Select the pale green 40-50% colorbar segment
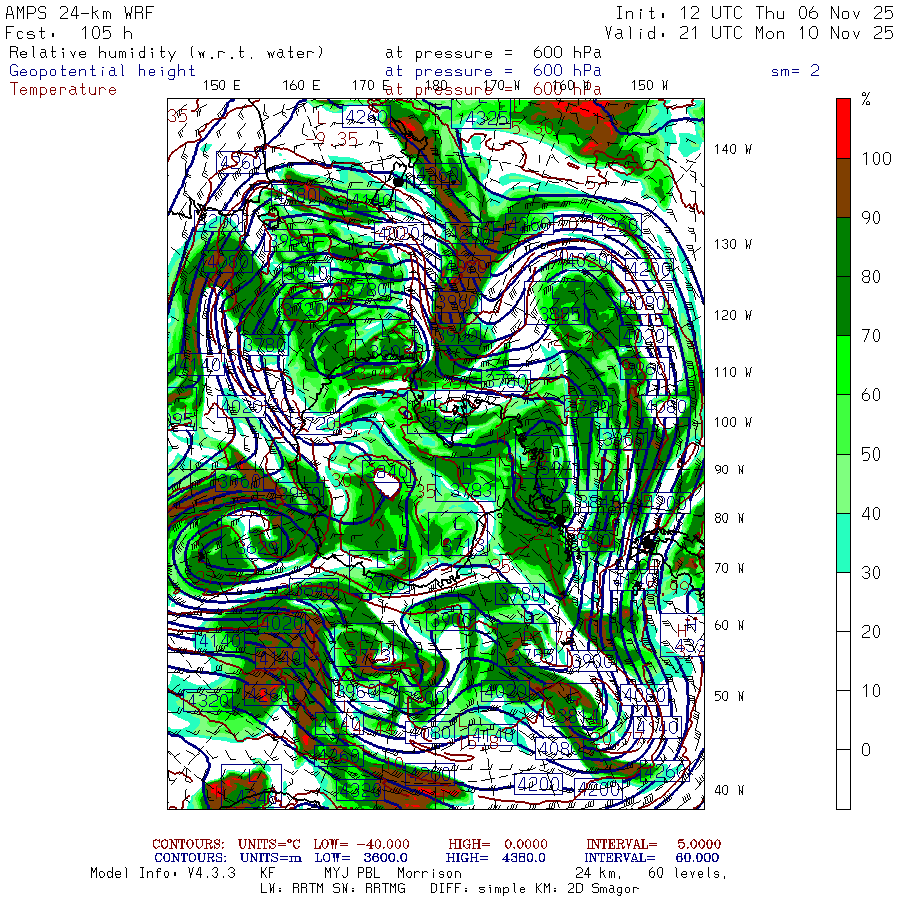The width and height of the screenshot is (900, 900). tap(843, 484)
